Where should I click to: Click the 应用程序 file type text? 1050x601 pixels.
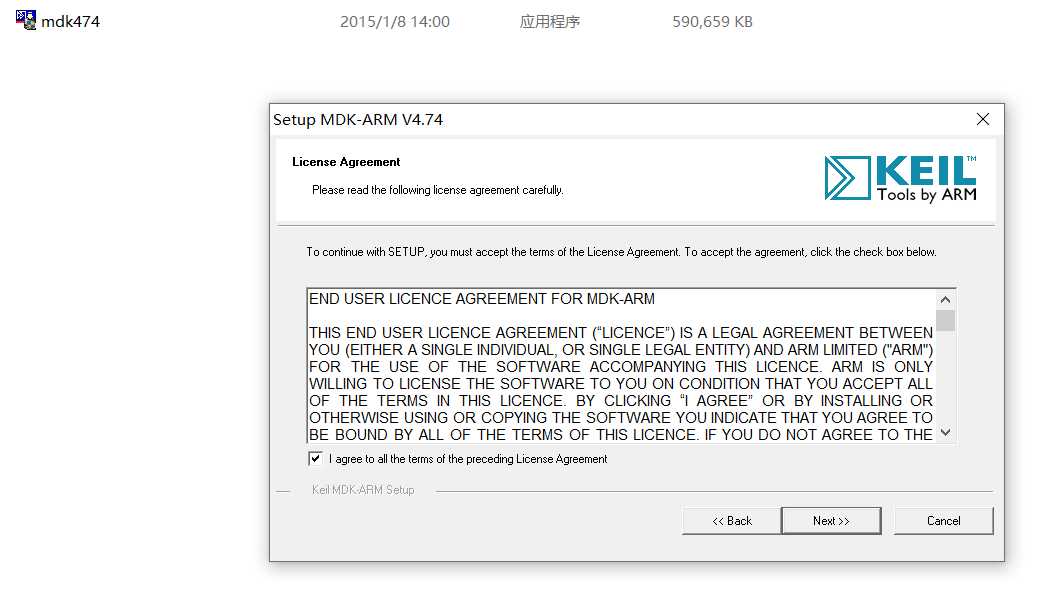549,21
